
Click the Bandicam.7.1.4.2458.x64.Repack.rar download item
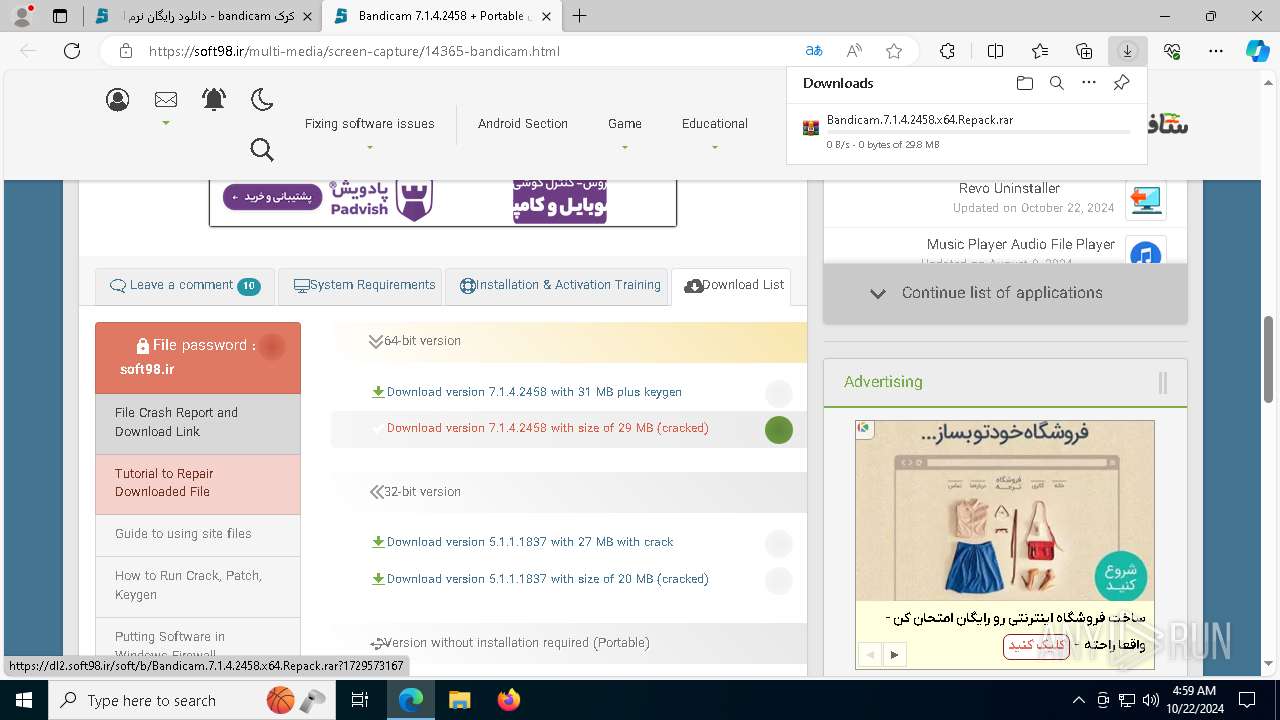[967, 131]
